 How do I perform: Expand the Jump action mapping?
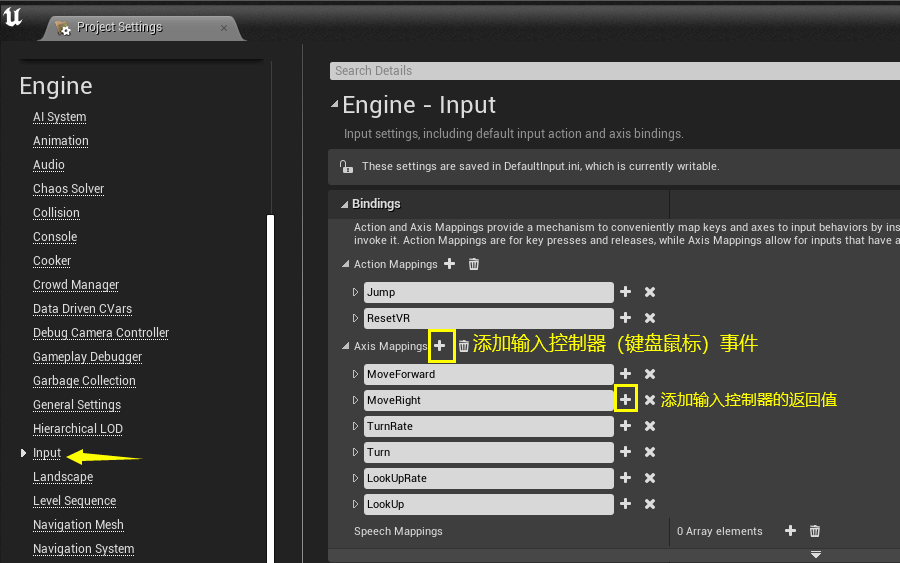pyautogui.click(x=355, y=292)
